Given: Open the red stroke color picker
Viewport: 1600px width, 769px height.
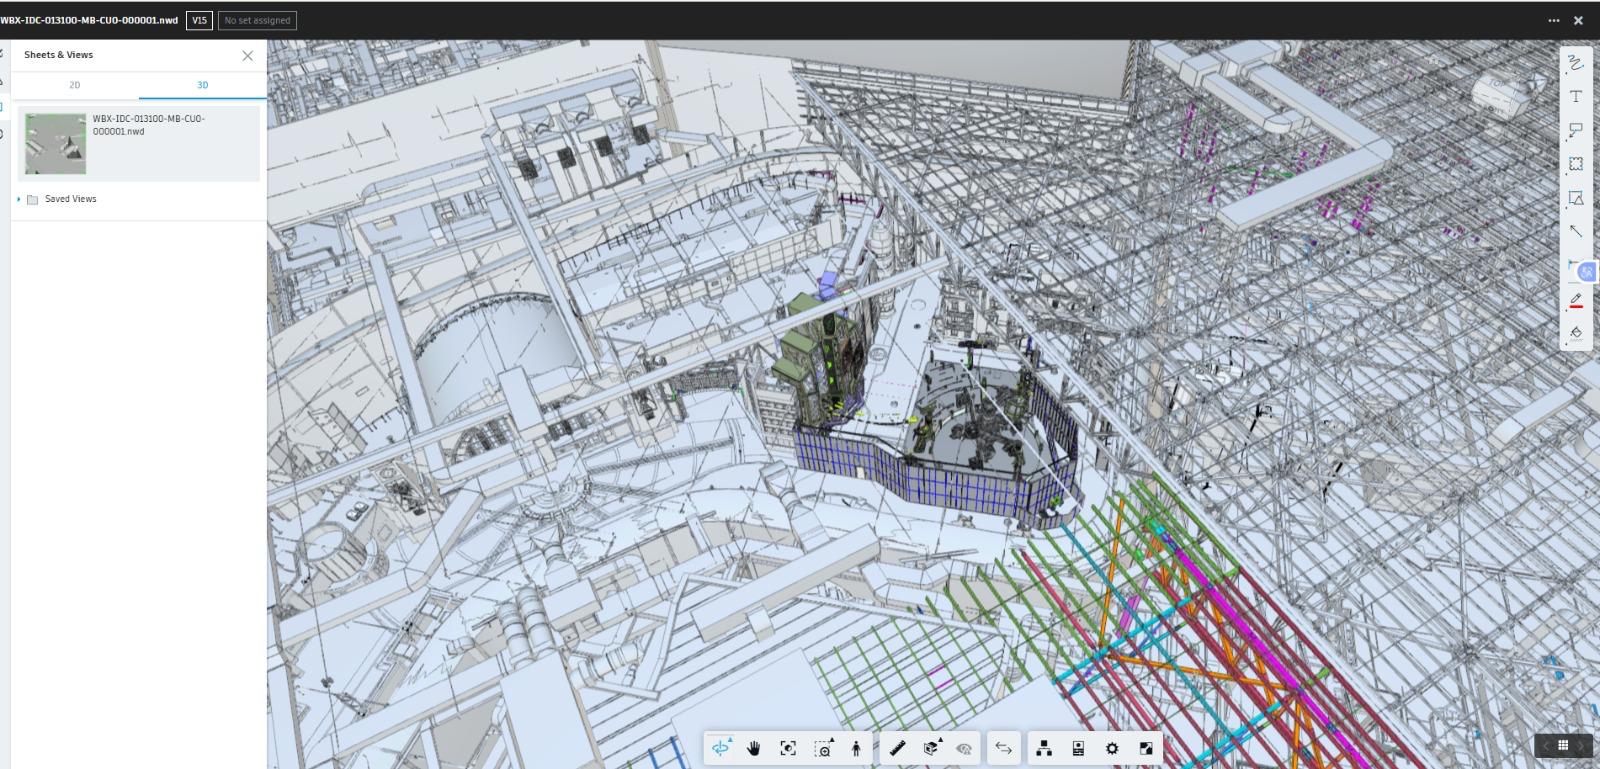Looking at the screenshot, I should [x=1576, y=300].
